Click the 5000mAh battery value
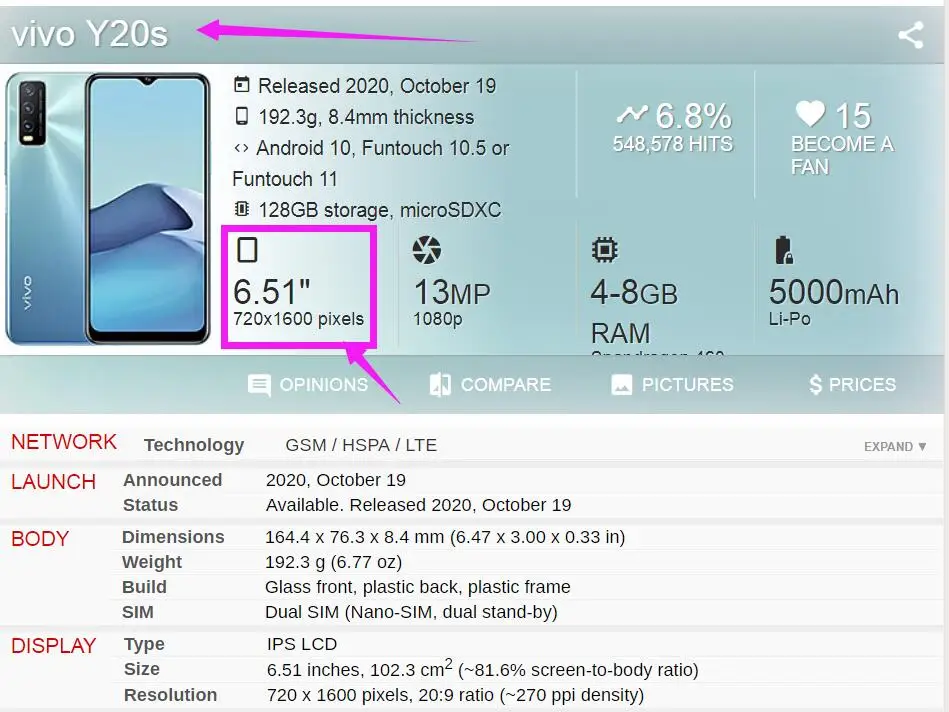949x712 pixels. click(834, 292)
